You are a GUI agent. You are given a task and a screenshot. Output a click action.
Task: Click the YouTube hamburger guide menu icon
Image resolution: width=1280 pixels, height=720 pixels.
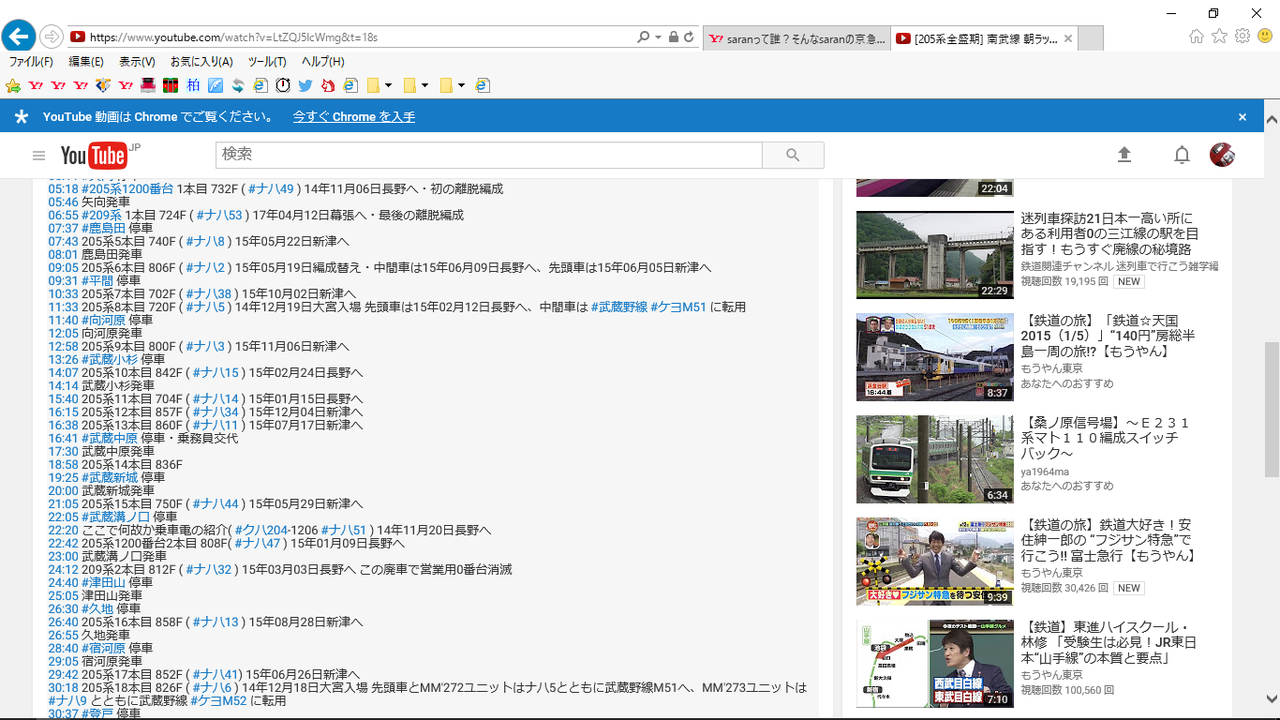tap(39, 155)
